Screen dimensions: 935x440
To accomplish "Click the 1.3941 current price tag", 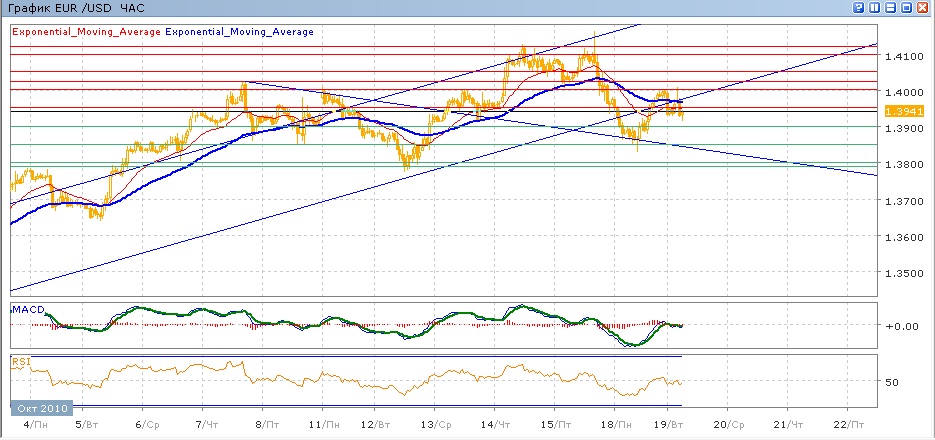I will click(x=902, y=112).
